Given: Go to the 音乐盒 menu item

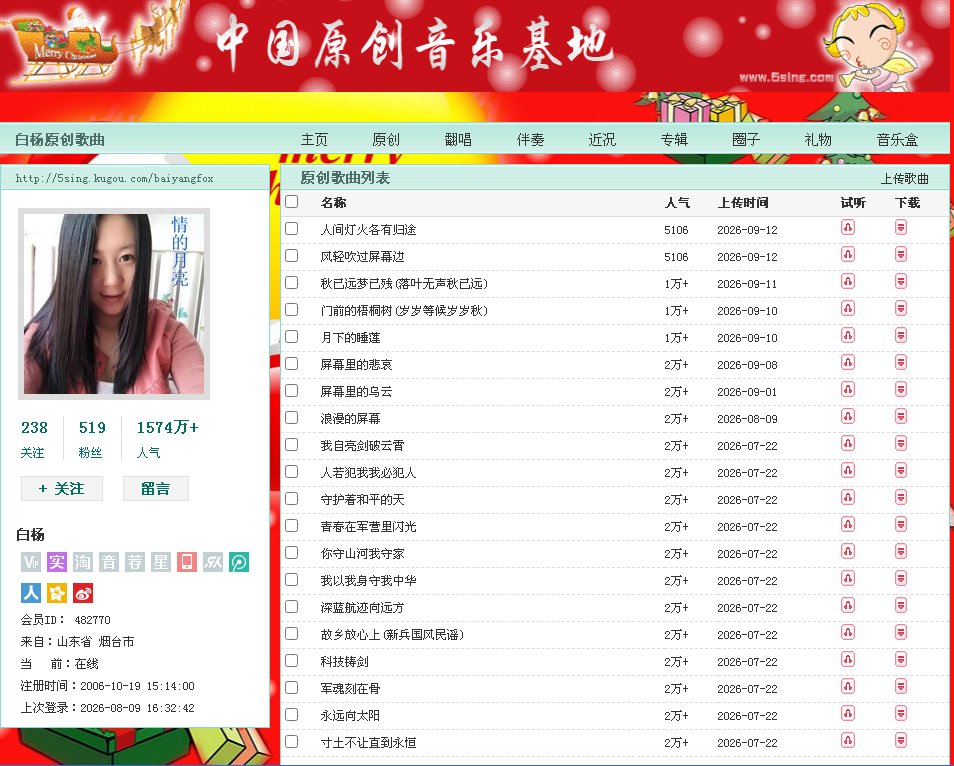Looking at the screenshot, I should tap(897, 139).
